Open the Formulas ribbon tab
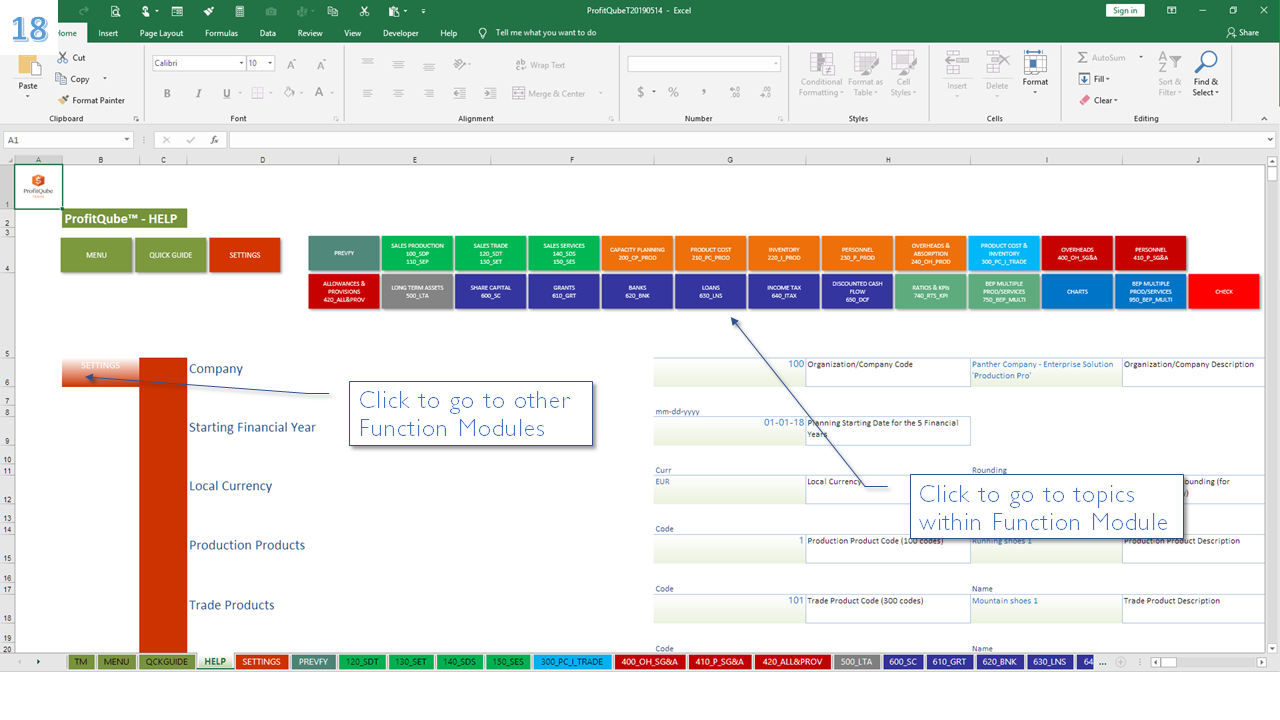 pos(221,33)
